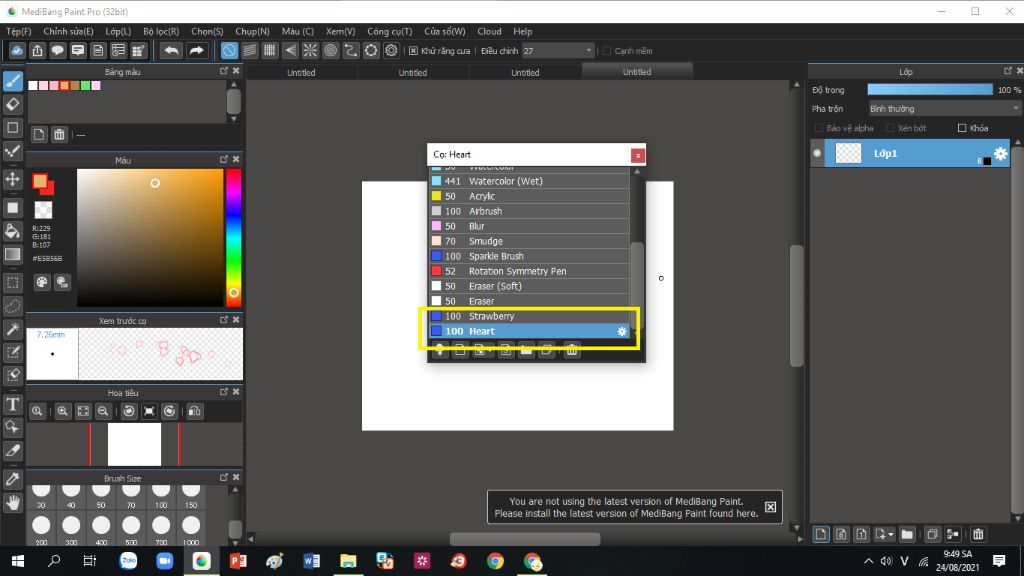Toggle visibility of Lớp1 layer

point(817,153)
